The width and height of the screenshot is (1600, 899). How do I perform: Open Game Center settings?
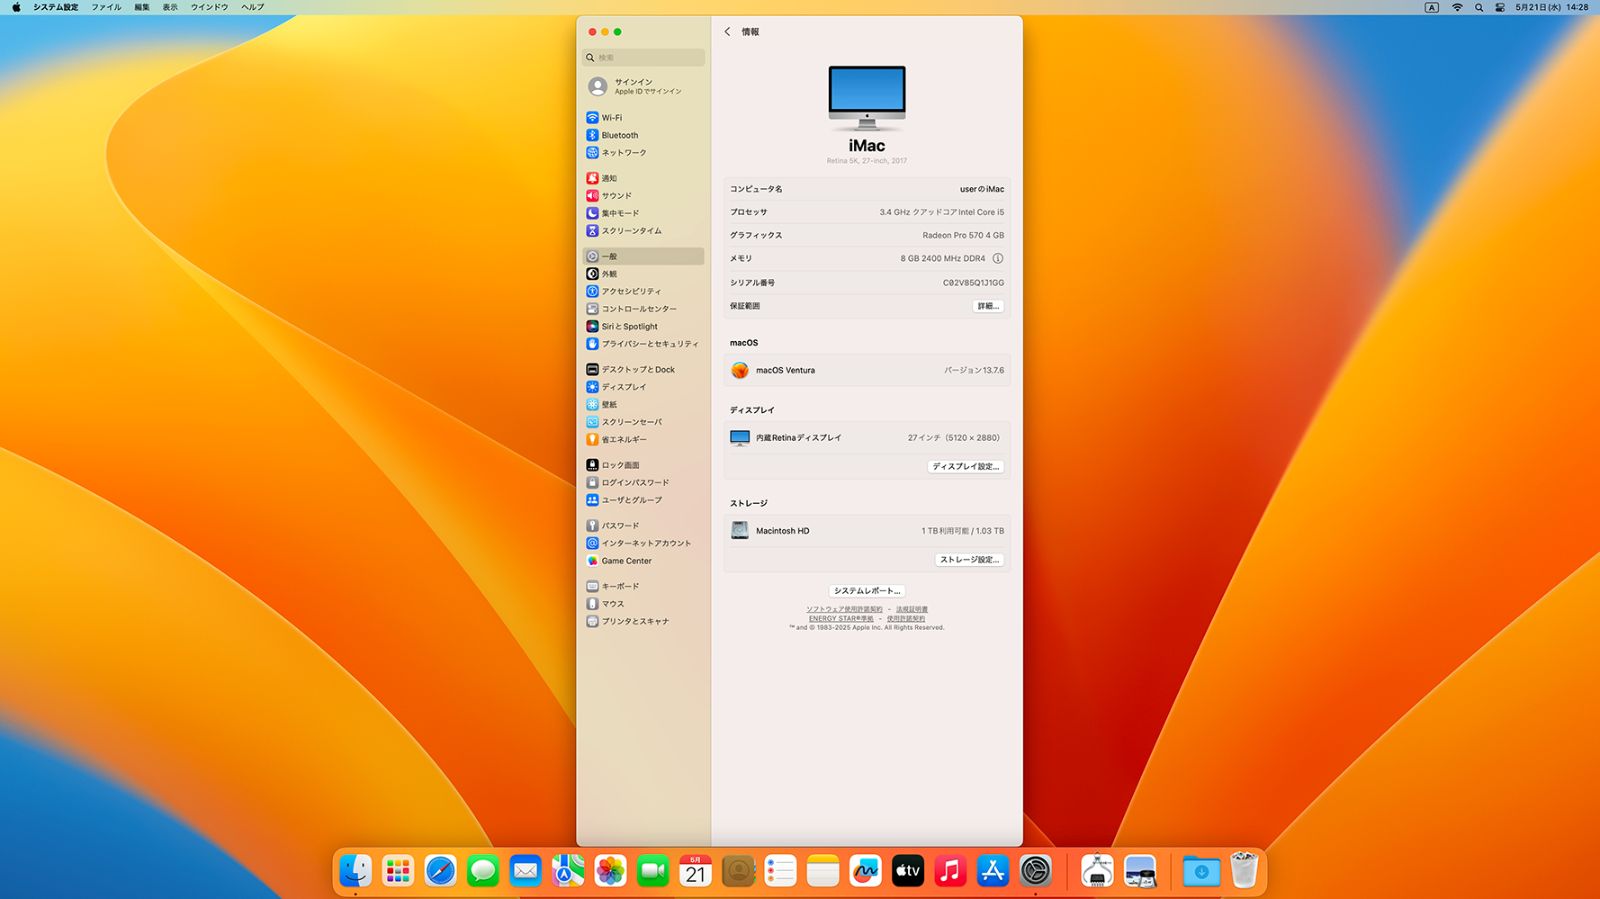click(644, 561)
